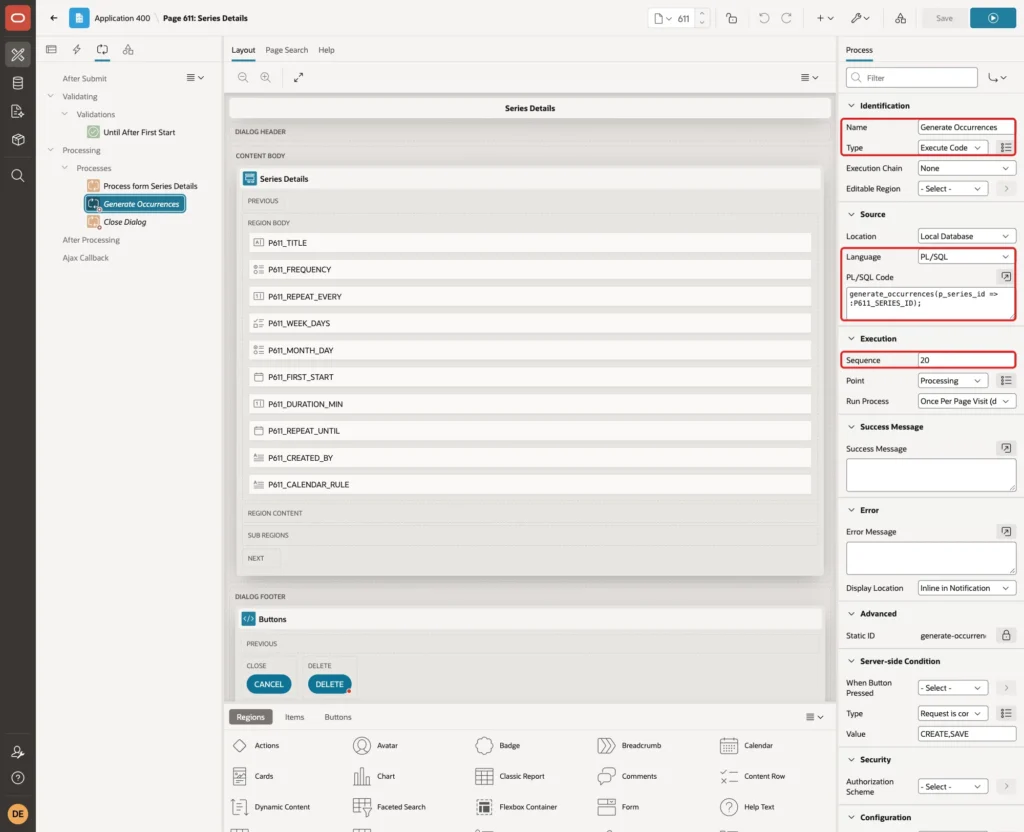Open Authorization Scheme select list
The height and width of the screenshot is (832, 1024).
point(953,786)
